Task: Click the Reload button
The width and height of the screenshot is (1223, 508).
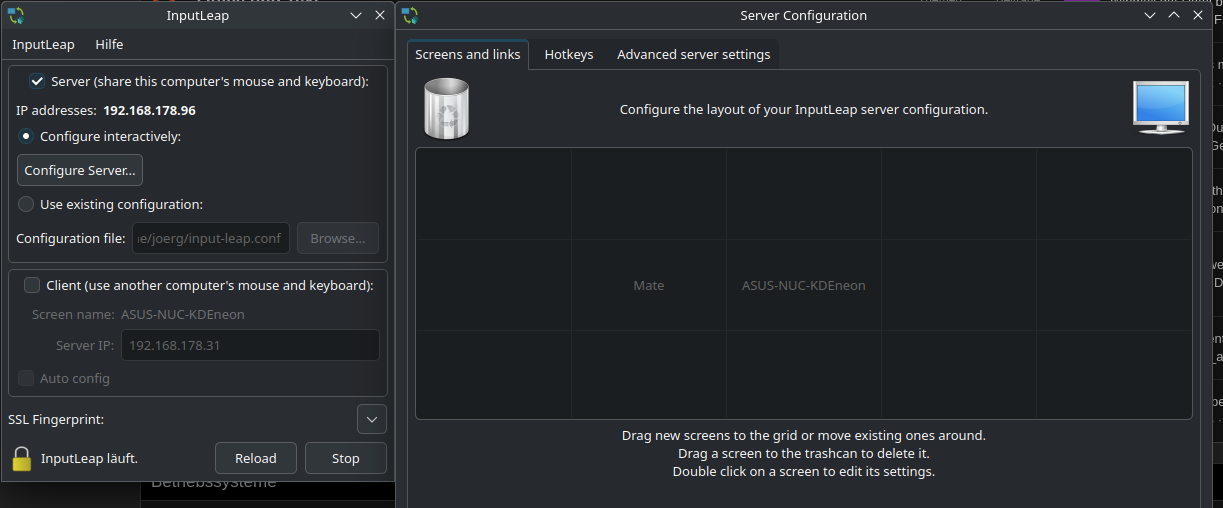Action: tap(256, 458)
